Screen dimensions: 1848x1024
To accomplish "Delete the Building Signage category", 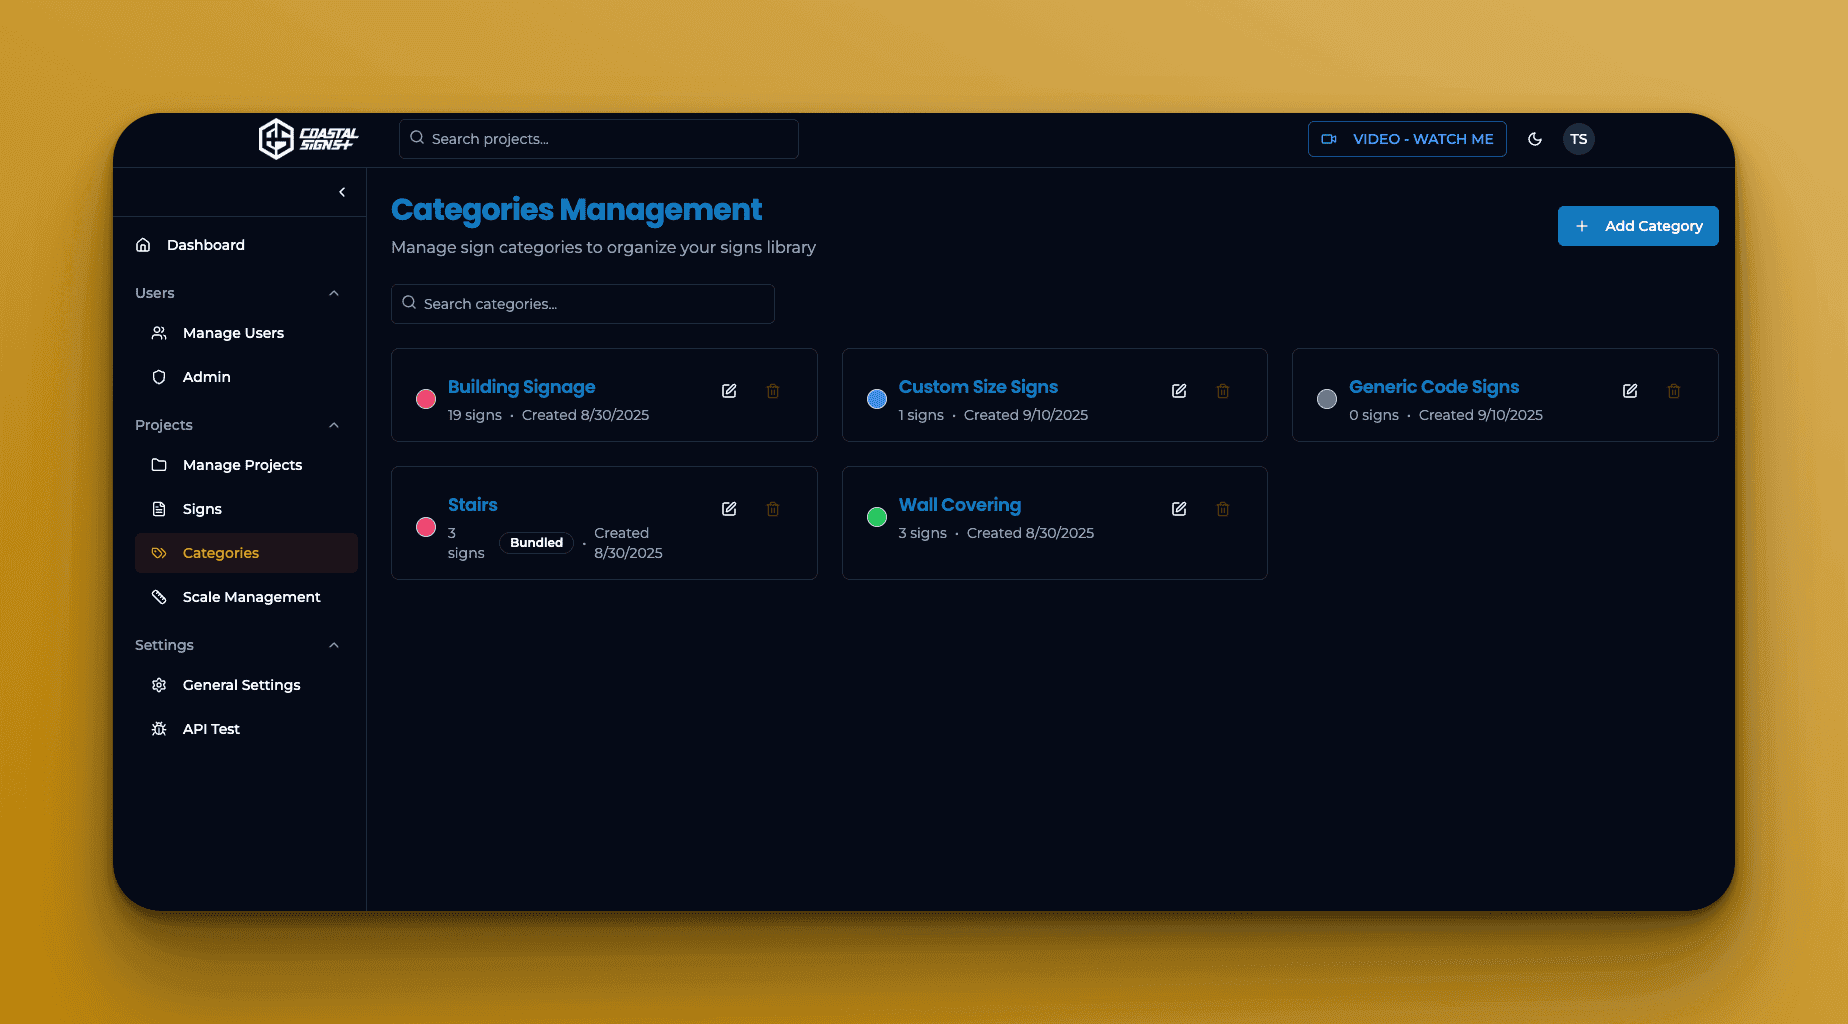I will point(773,391).
